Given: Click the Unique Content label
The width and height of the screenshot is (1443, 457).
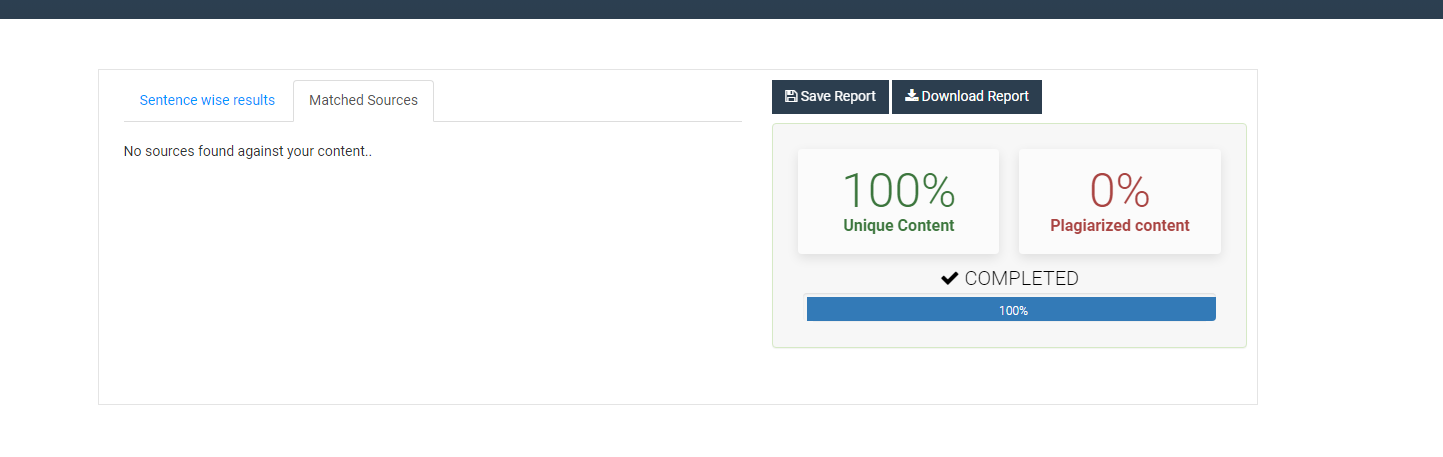Looking at the screenshot, I should pyautogui.click(x=898, y=226).
